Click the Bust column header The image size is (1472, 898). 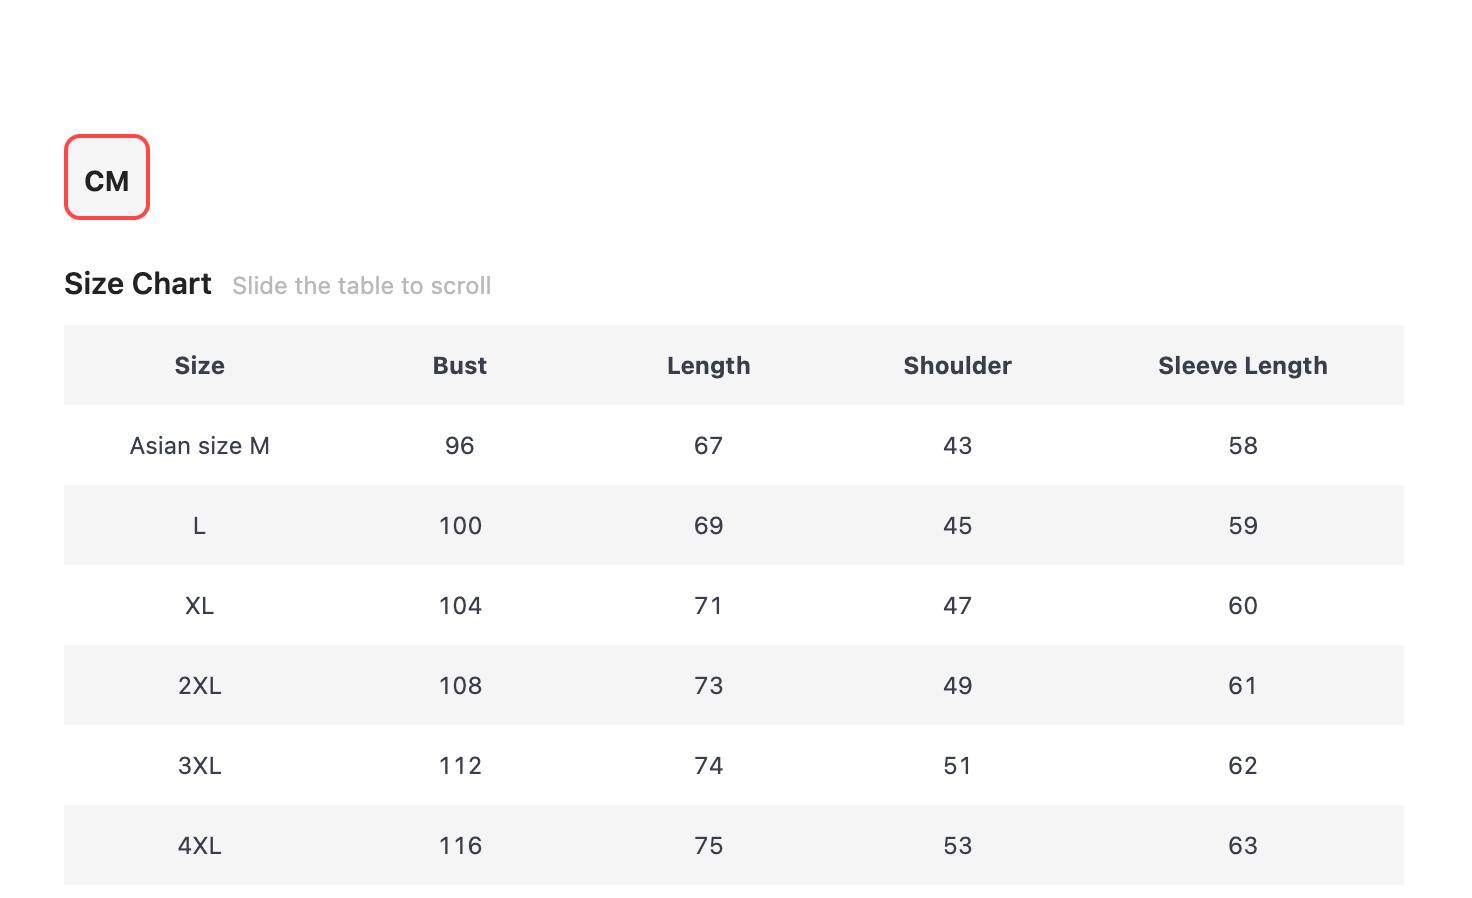point(460,366)
